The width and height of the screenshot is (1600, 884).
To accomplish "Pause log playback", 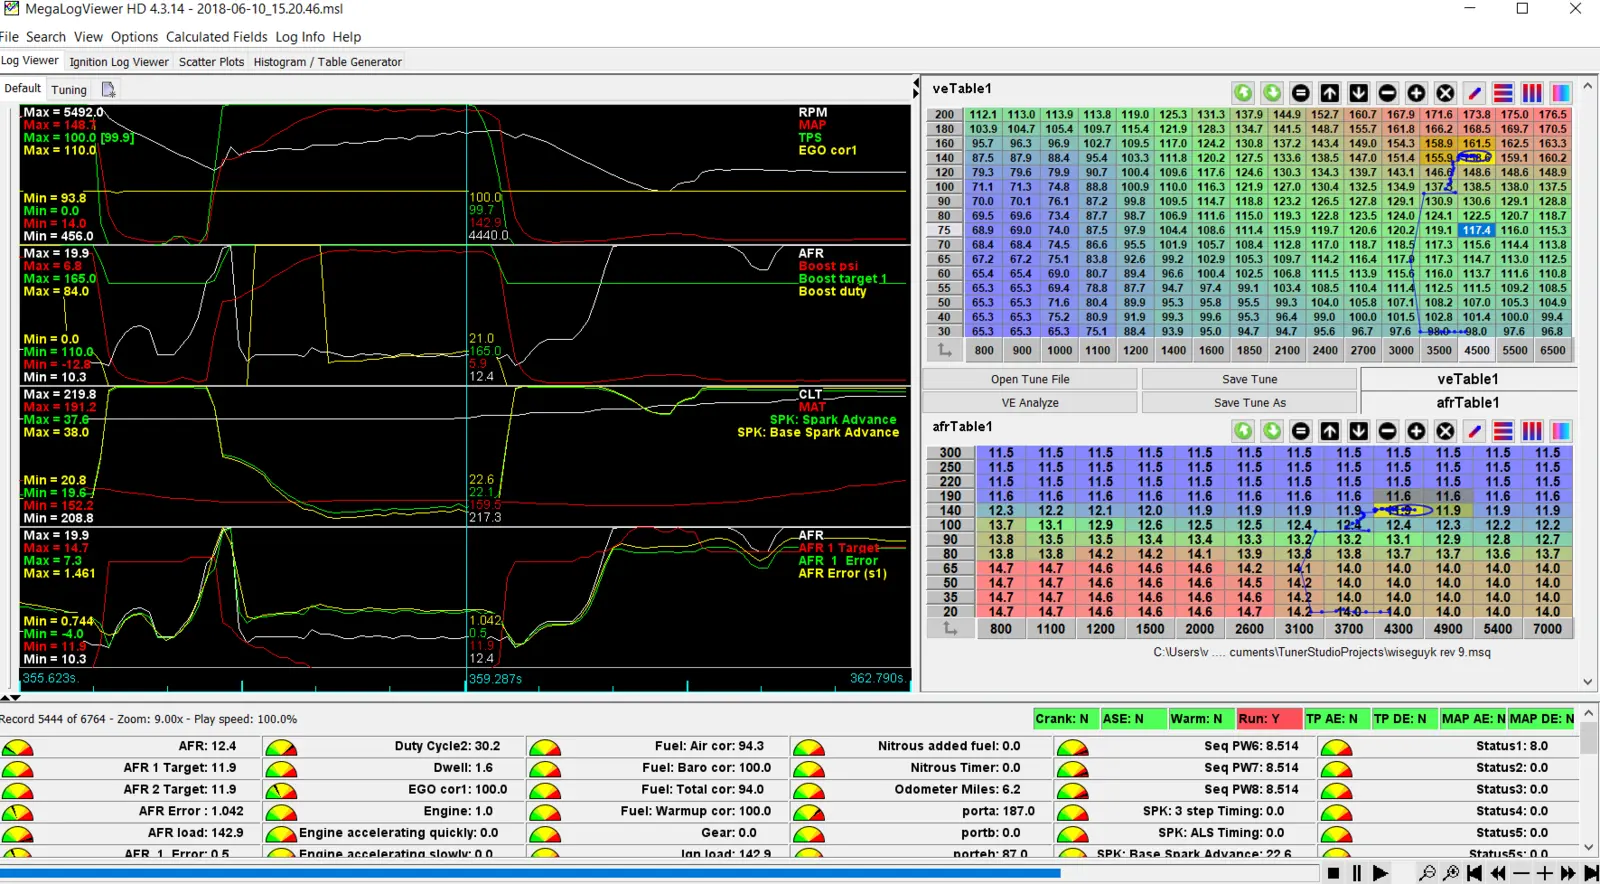I will [1357, 873].
